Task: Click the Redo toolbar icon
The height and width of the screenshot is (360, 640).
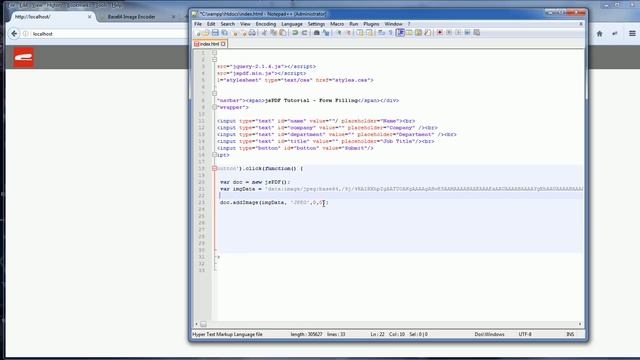Action: pos(304,33)
